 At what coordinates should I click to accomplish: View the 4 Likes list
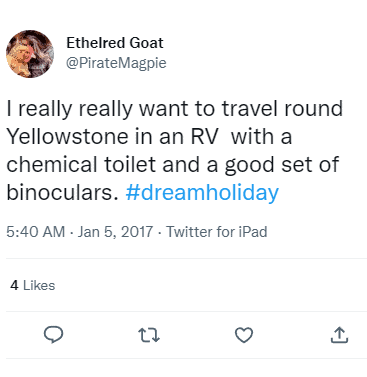33,285
